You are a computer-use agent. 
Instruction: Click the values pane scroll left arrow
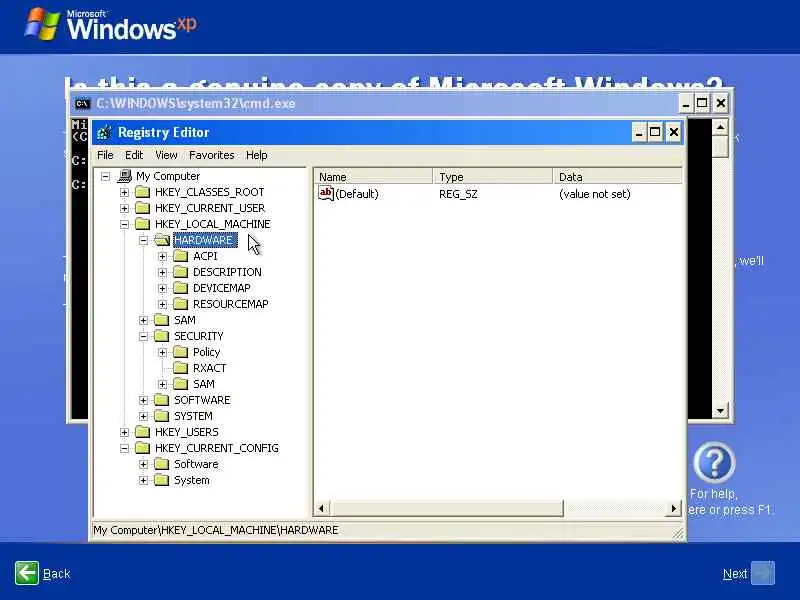pyautogui.click(x=321, y=508)
